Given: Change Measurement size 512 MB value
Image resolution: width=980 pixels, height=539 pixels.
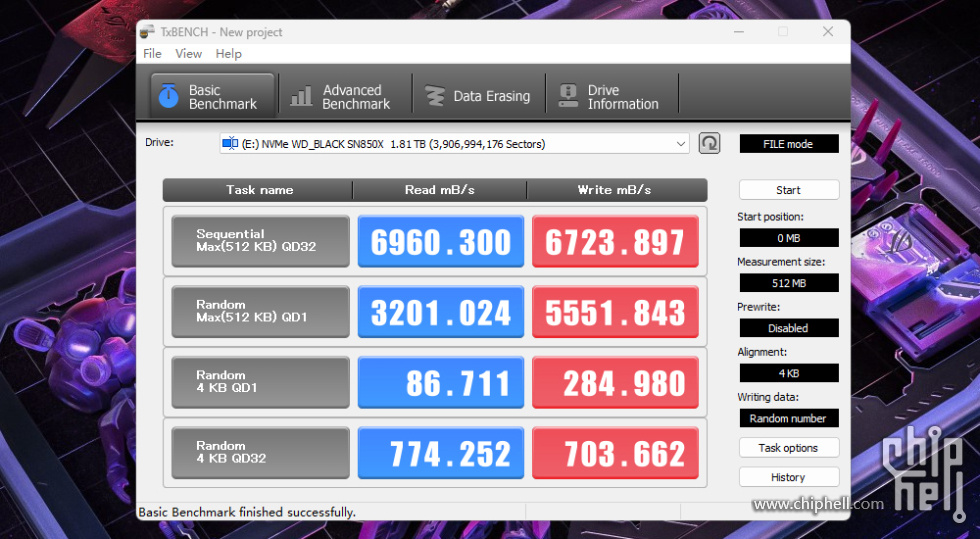Looking at the screenshot, I should pos(789,283).
